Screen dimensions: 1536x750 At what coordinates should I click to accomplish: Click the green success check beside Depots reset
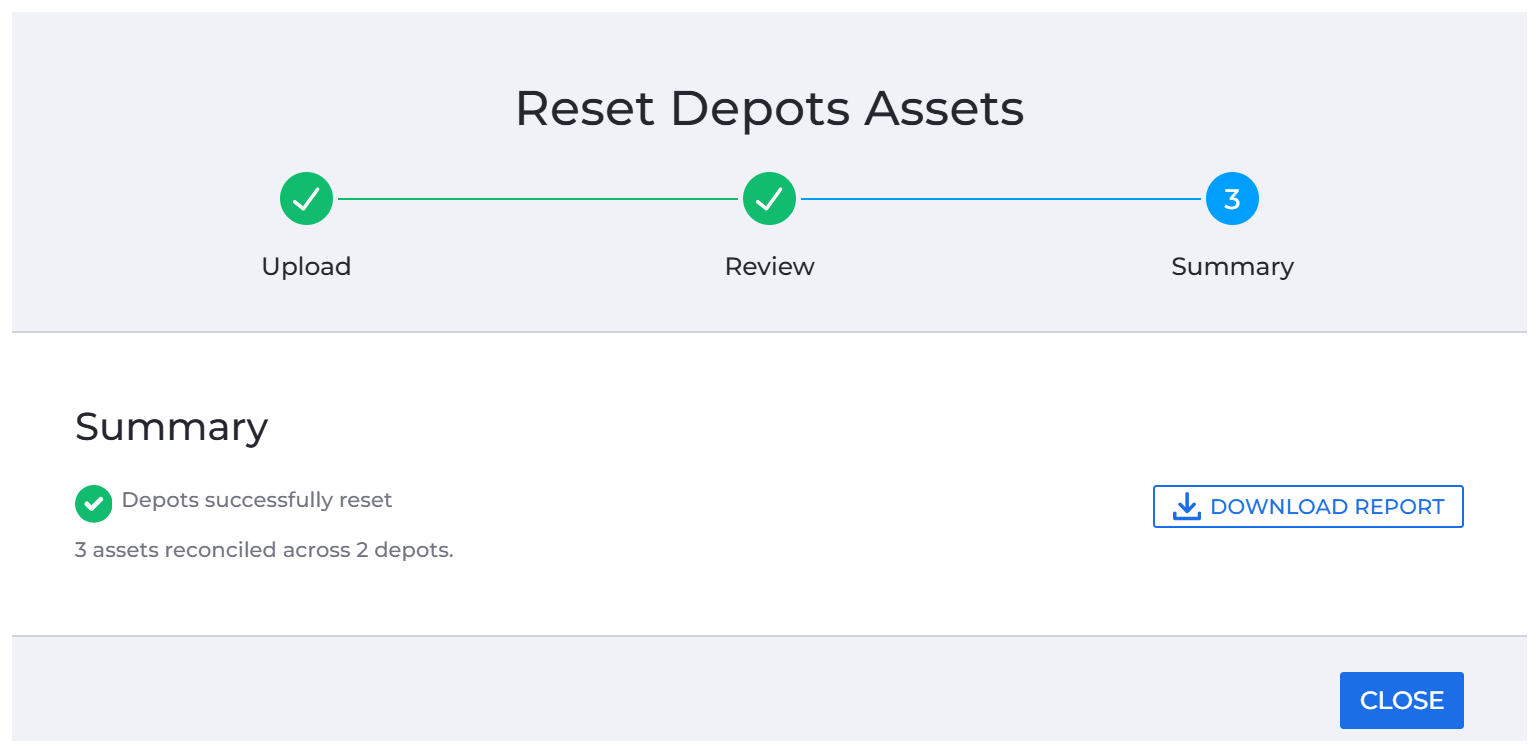(x=93, y=504)
